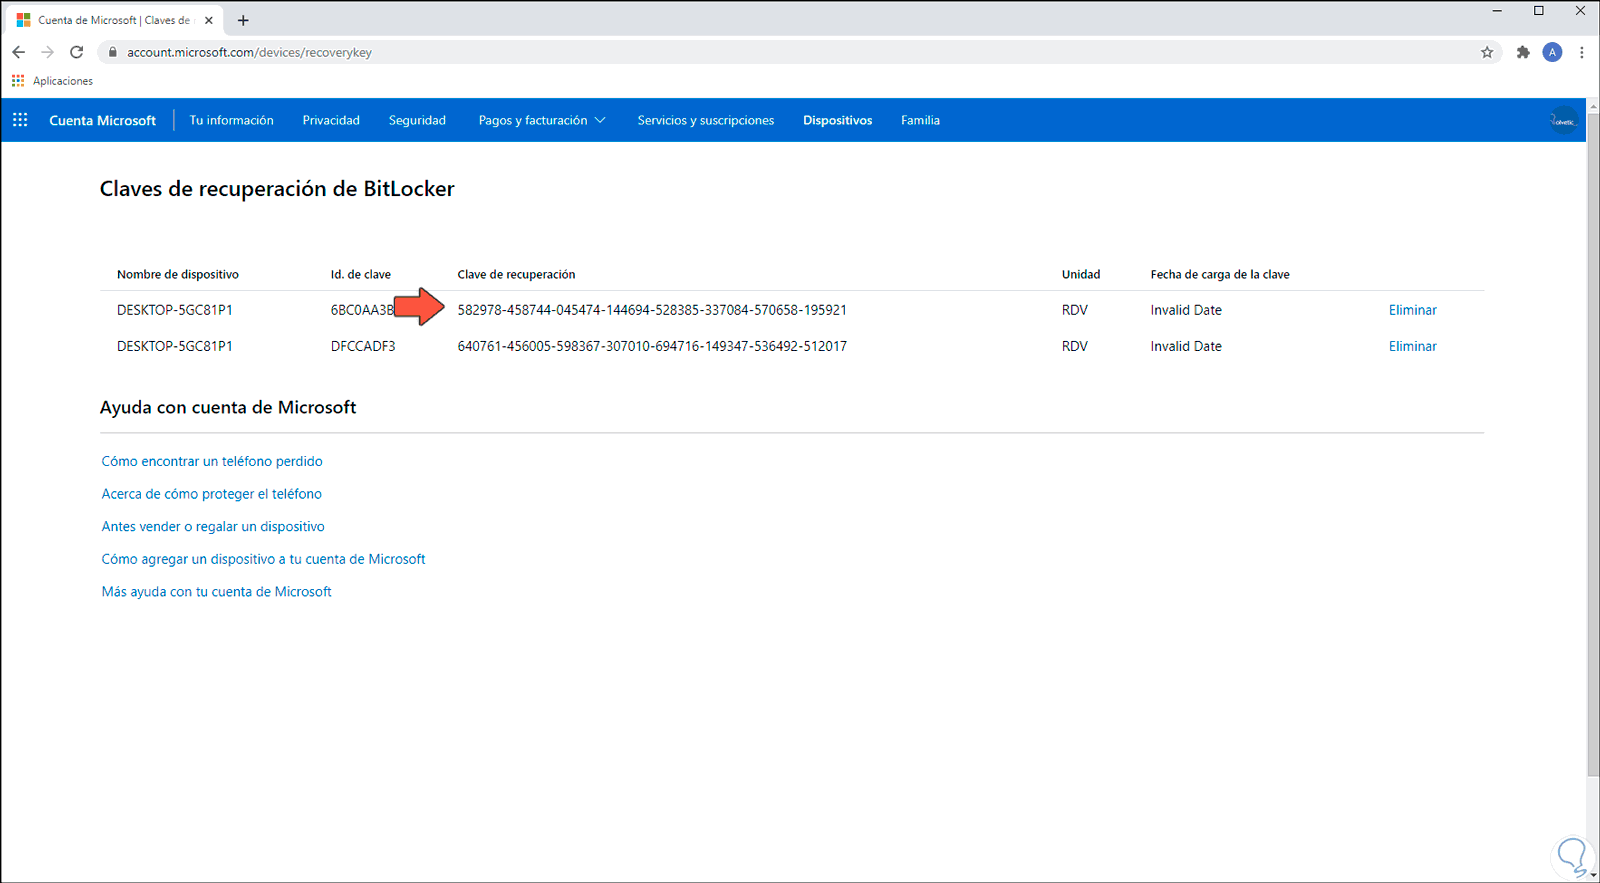Viewport: 1600px width, 883px height.
Task: Click the Unidad column header
Action: [1081, 274]
